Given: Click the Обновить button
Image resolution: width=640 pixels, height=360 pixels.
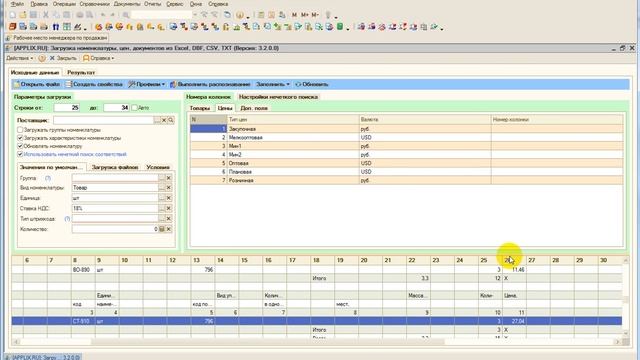Looking at the screenshot, I should click(312, 84).
